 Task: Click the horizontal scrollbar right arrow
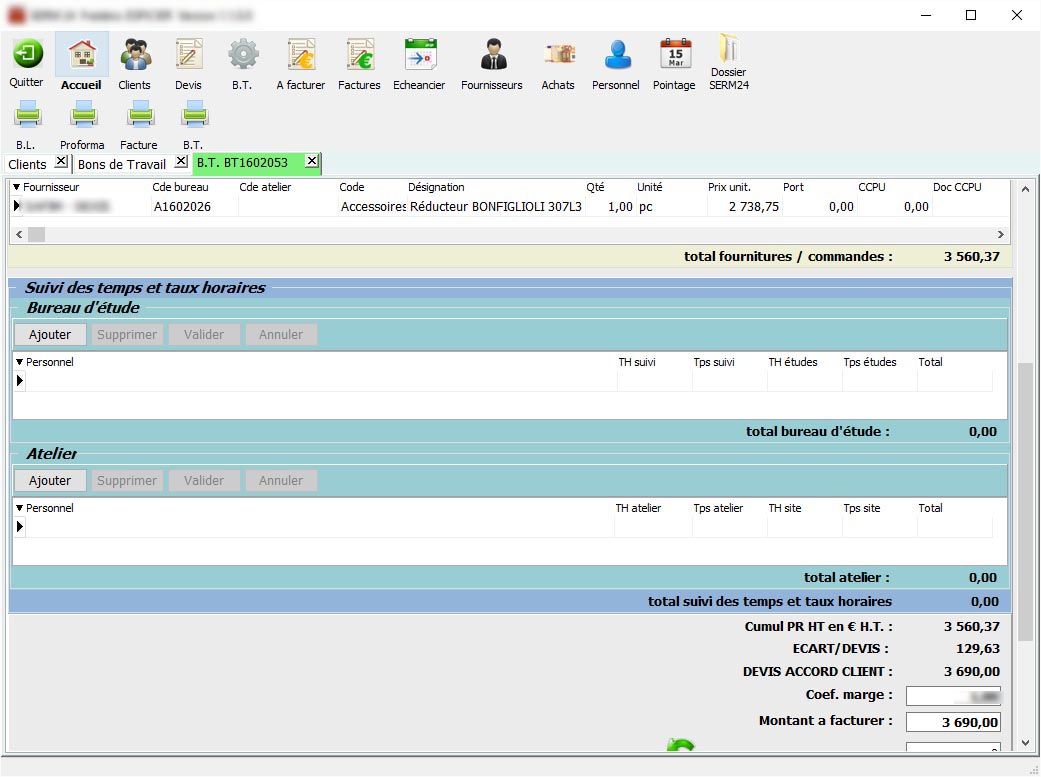point(1001,234)
